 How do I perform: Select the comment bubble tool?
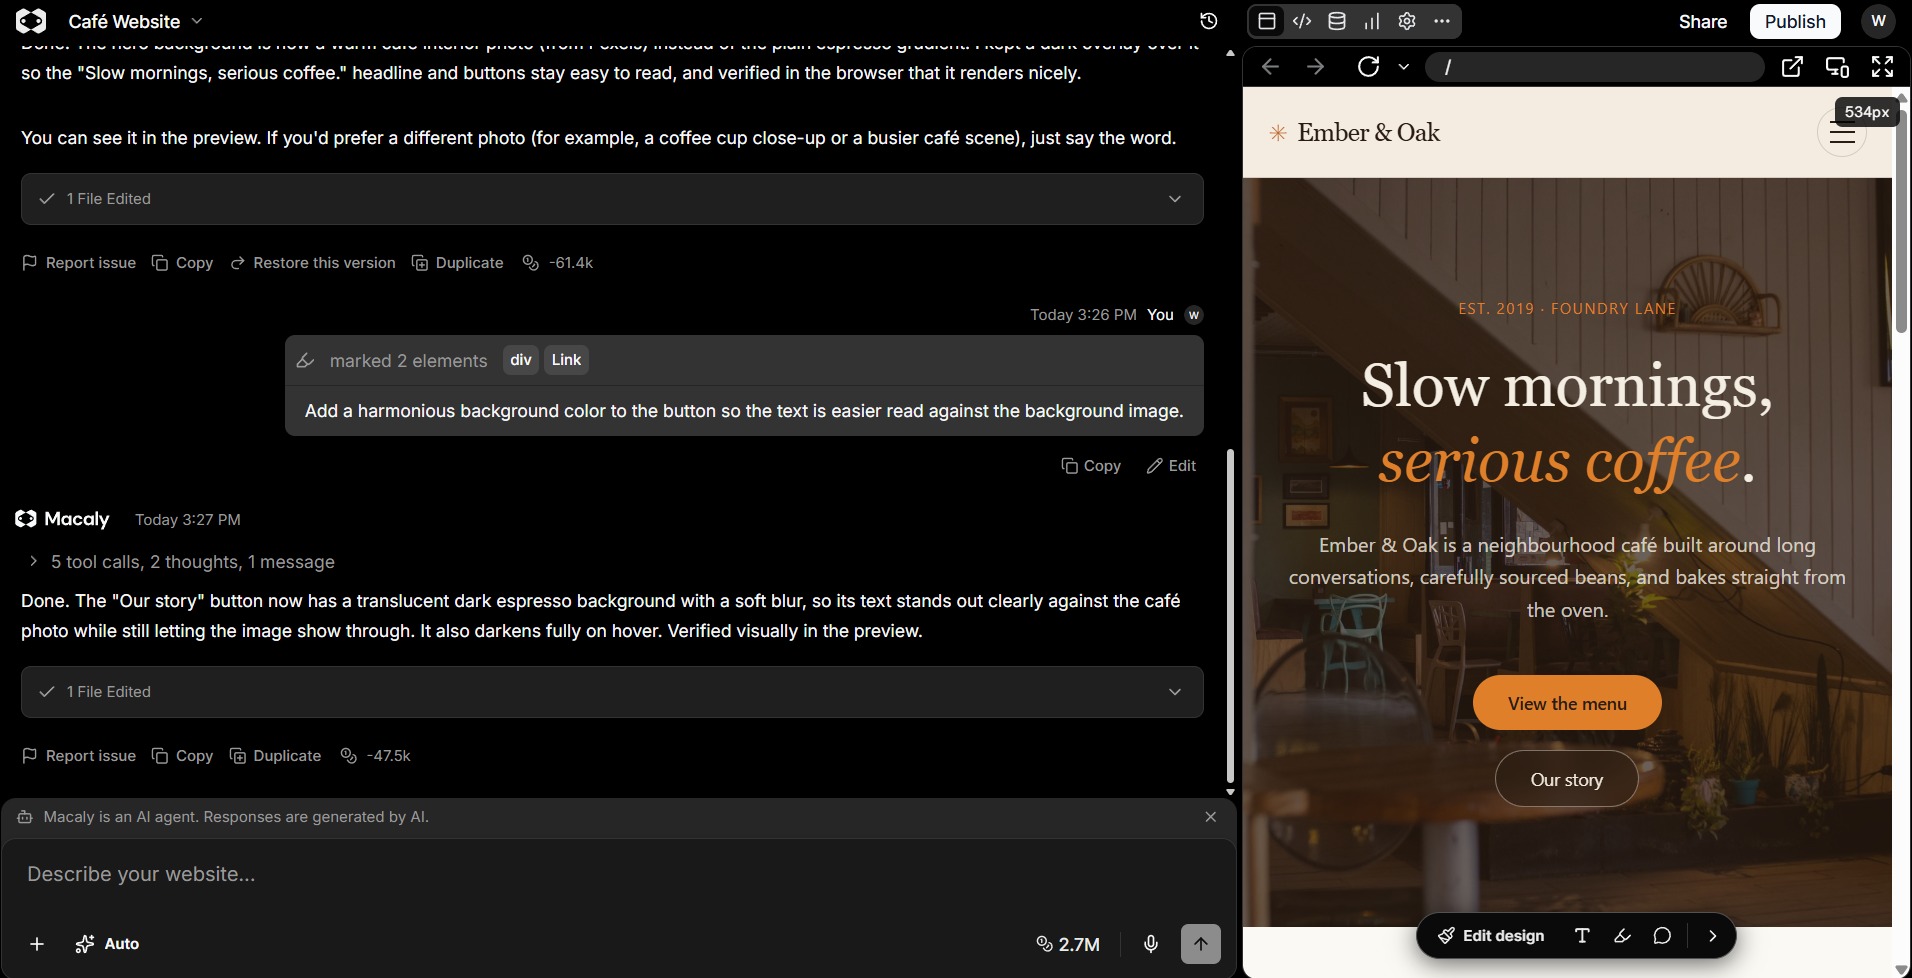pos(1662,936)
